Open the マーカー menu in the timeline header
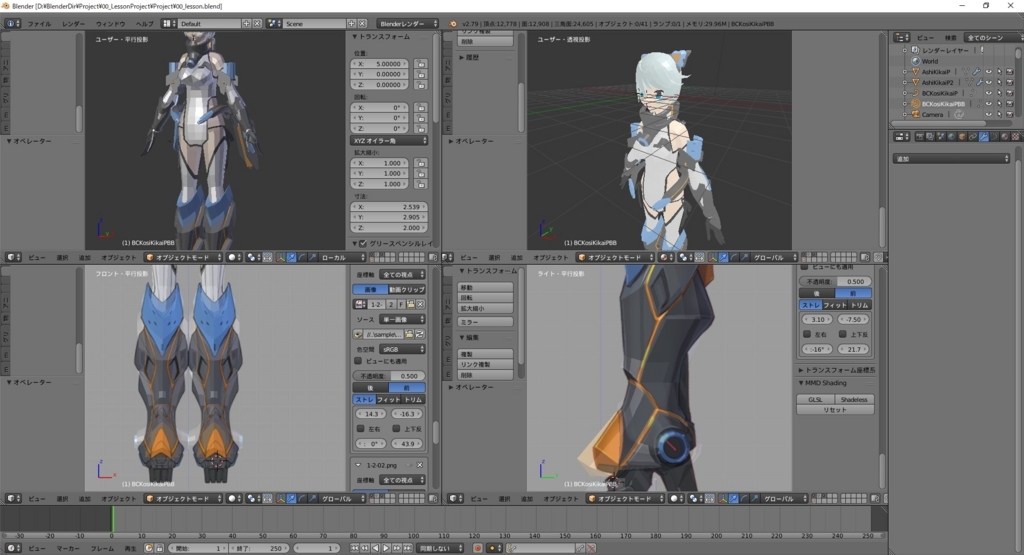 pyautogui.click(x=68, y=548)
